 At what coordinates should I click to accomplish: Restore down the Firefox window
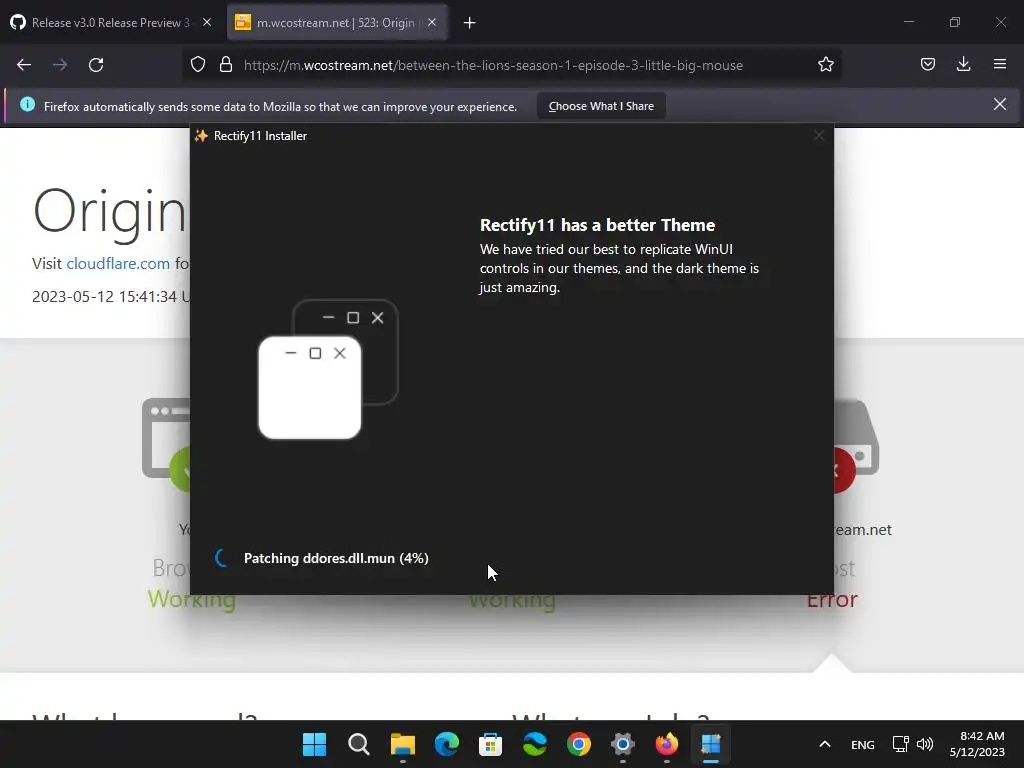(955, 22)
